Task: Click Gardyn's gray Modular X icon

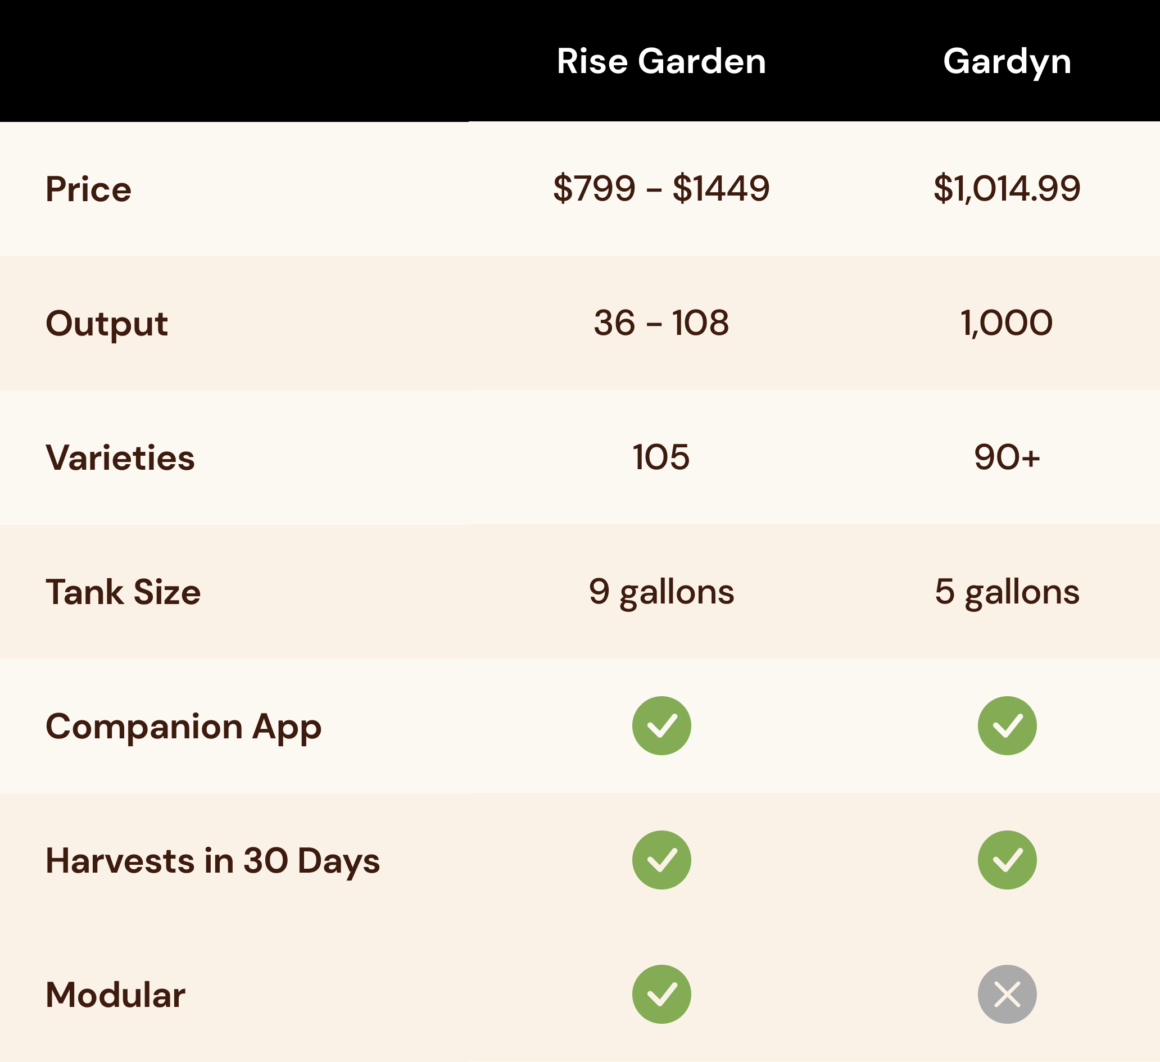Action: (x=1007, y=994)
